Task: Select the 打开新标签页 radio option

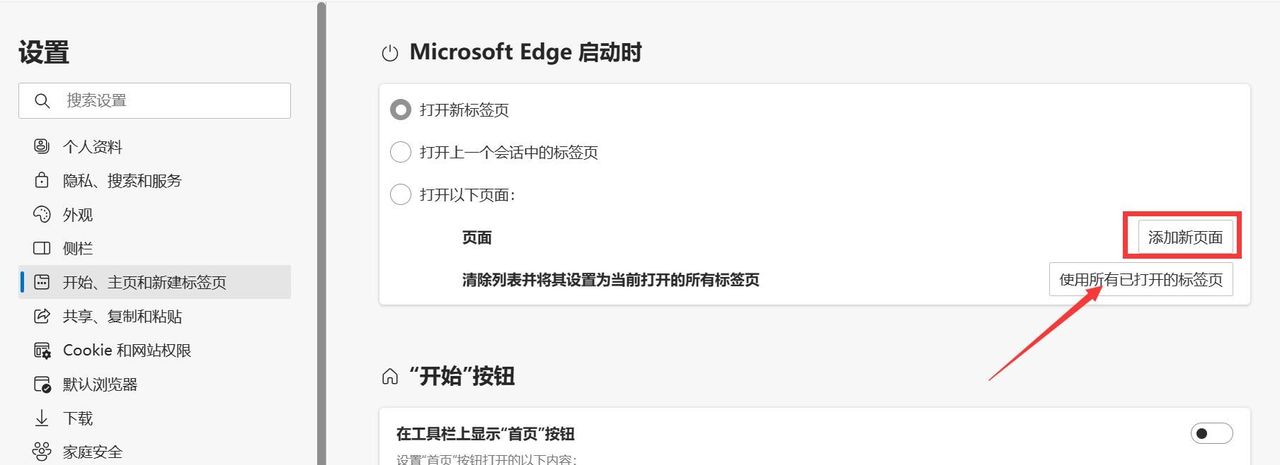Action: (400, 110)
